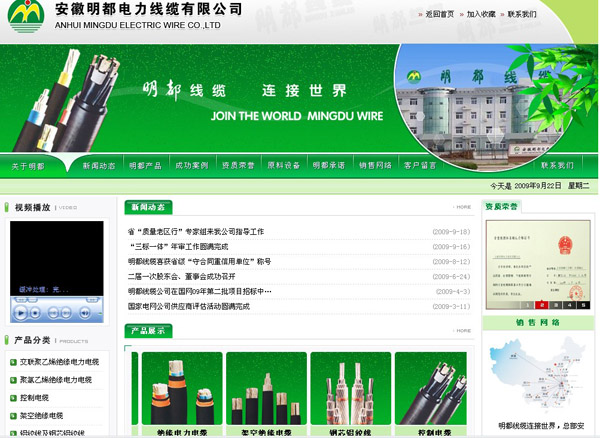Select slide 3 in certificate slideshow
The height and width of the screenshot is (438, 600).
(556, 305)
